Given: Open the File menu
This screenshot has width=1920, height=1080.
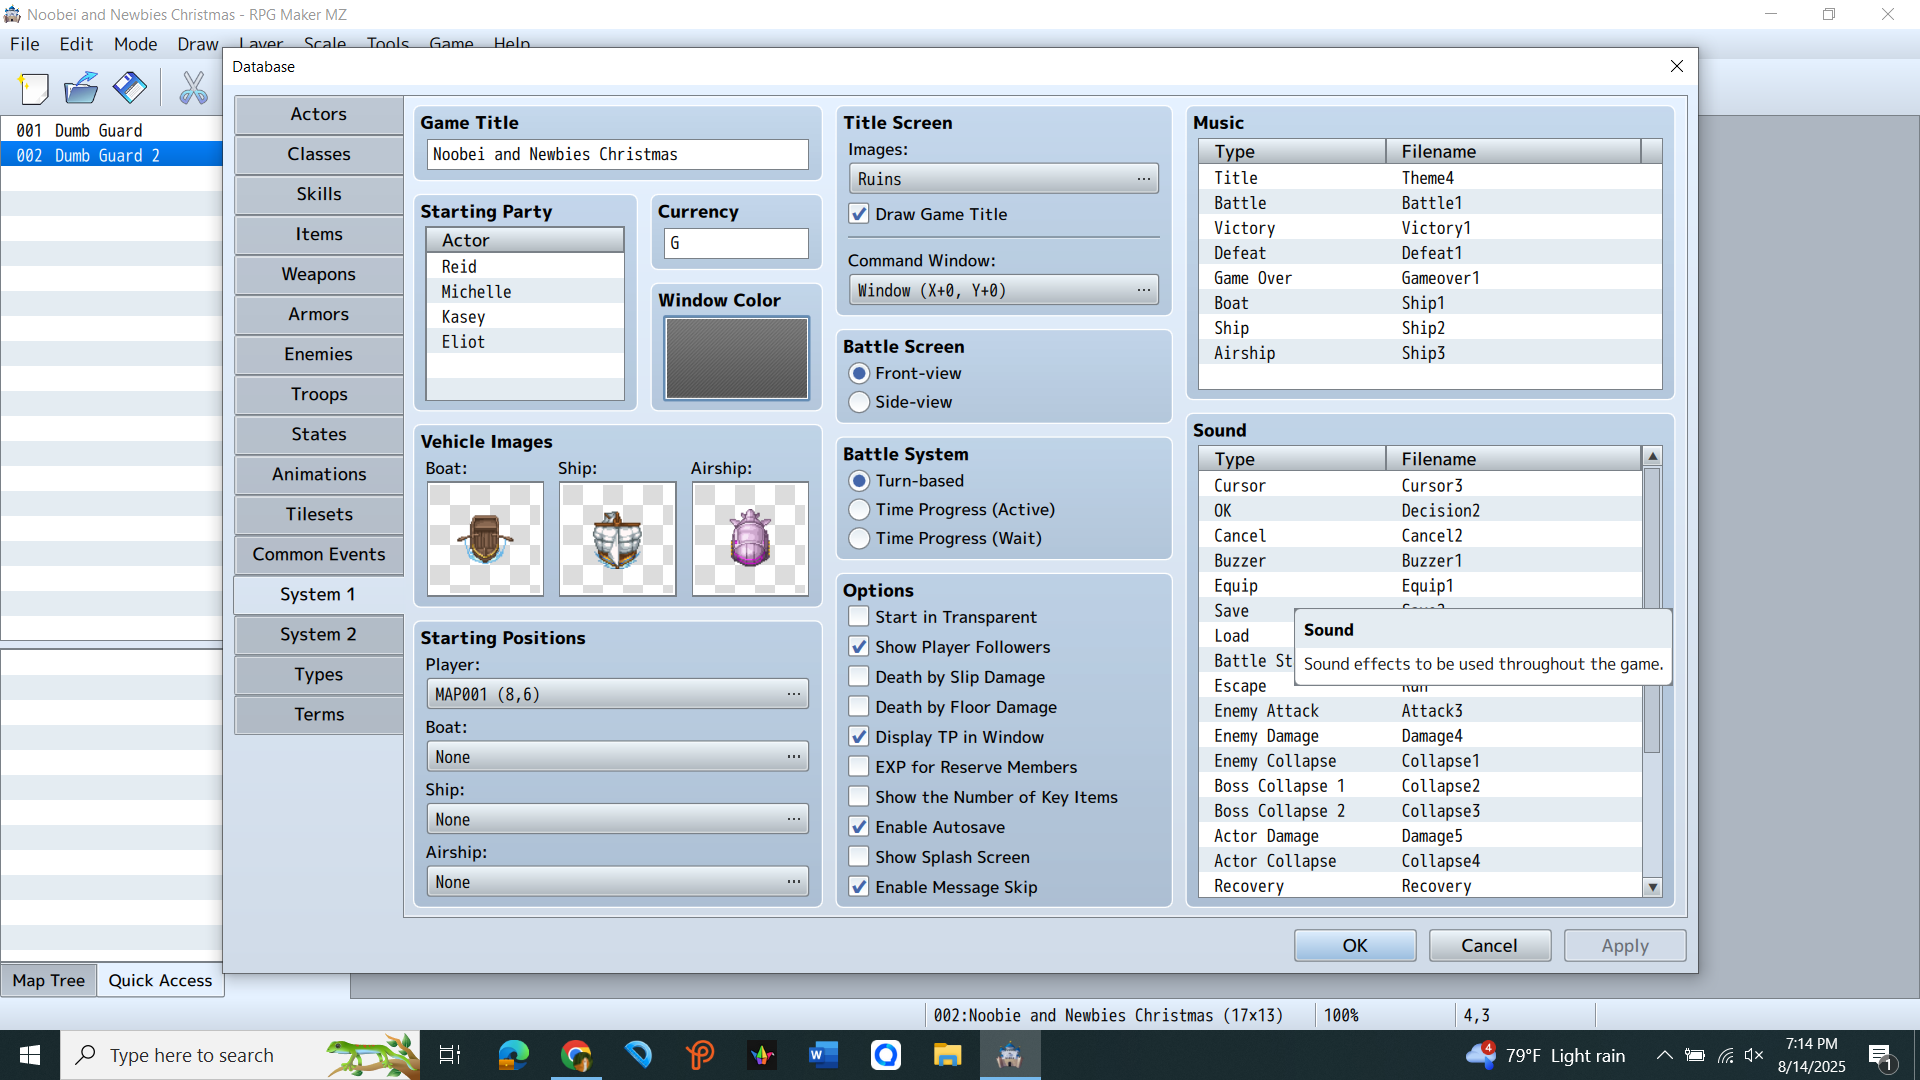Looking at the screenshot, I should (24, 44).
